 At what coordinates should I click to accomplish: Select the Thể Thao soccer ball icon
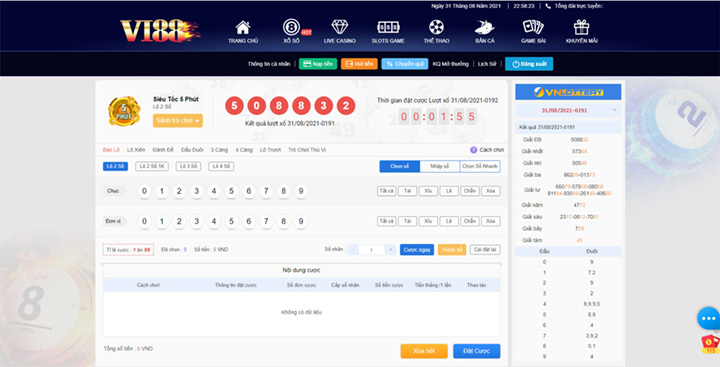pos(436,27)
